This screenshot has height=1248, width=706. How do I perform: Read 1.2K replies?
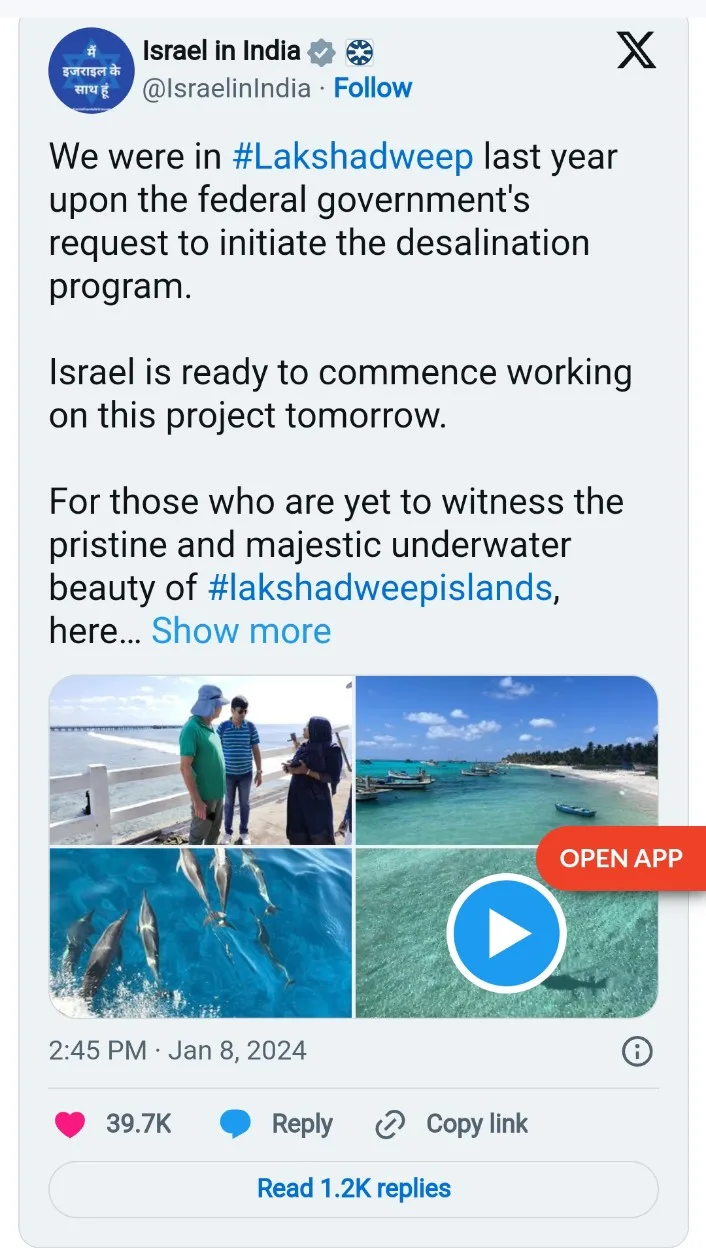[x=353, y=1188]
